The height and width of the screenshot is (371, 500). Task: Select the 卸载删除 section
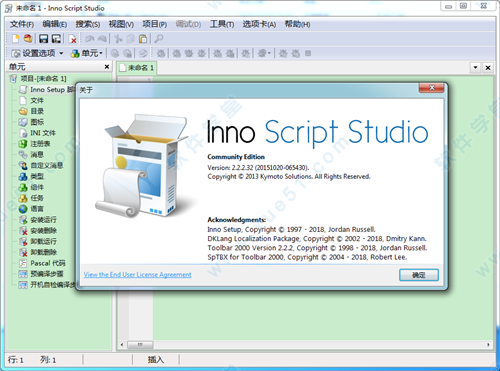pos(43,252)
